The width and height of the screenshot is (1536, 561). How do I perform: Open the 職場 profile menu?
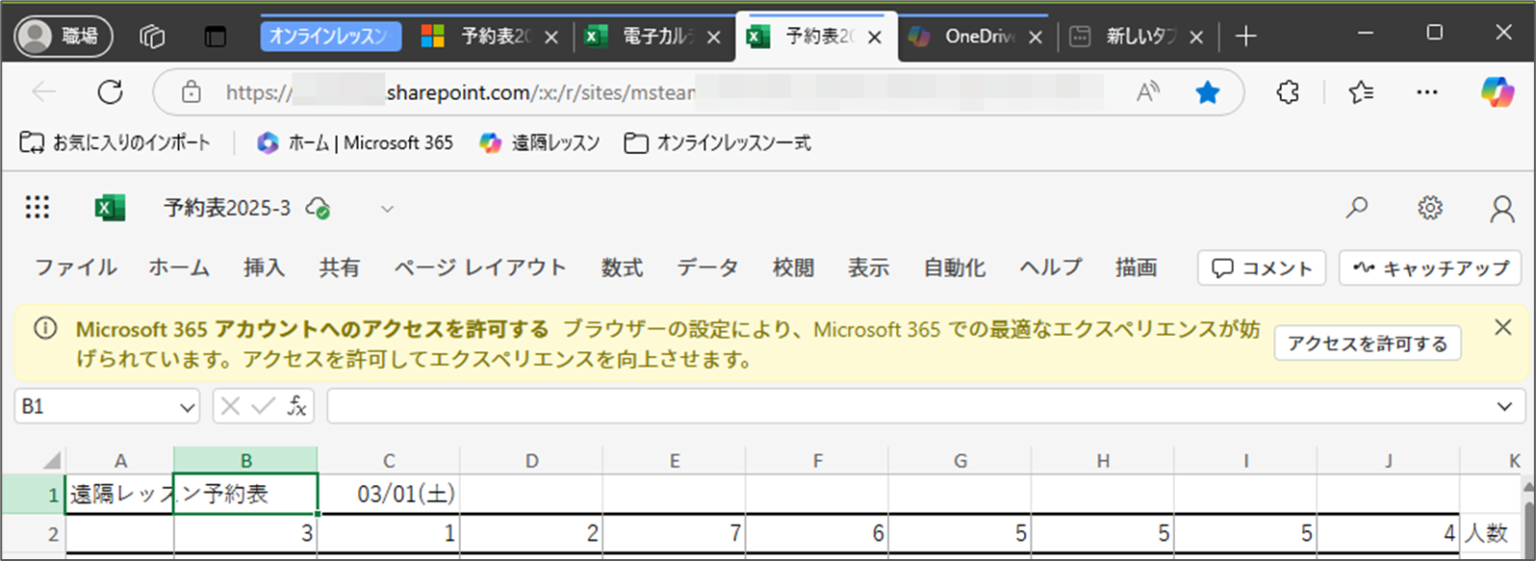[64, 37]
